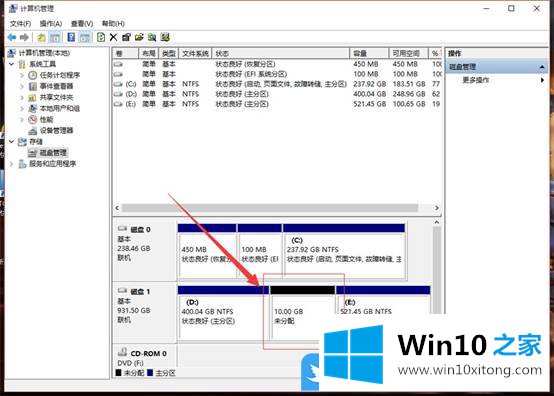Select the 事件查看器 icon in tree

[x=33, y=86]
